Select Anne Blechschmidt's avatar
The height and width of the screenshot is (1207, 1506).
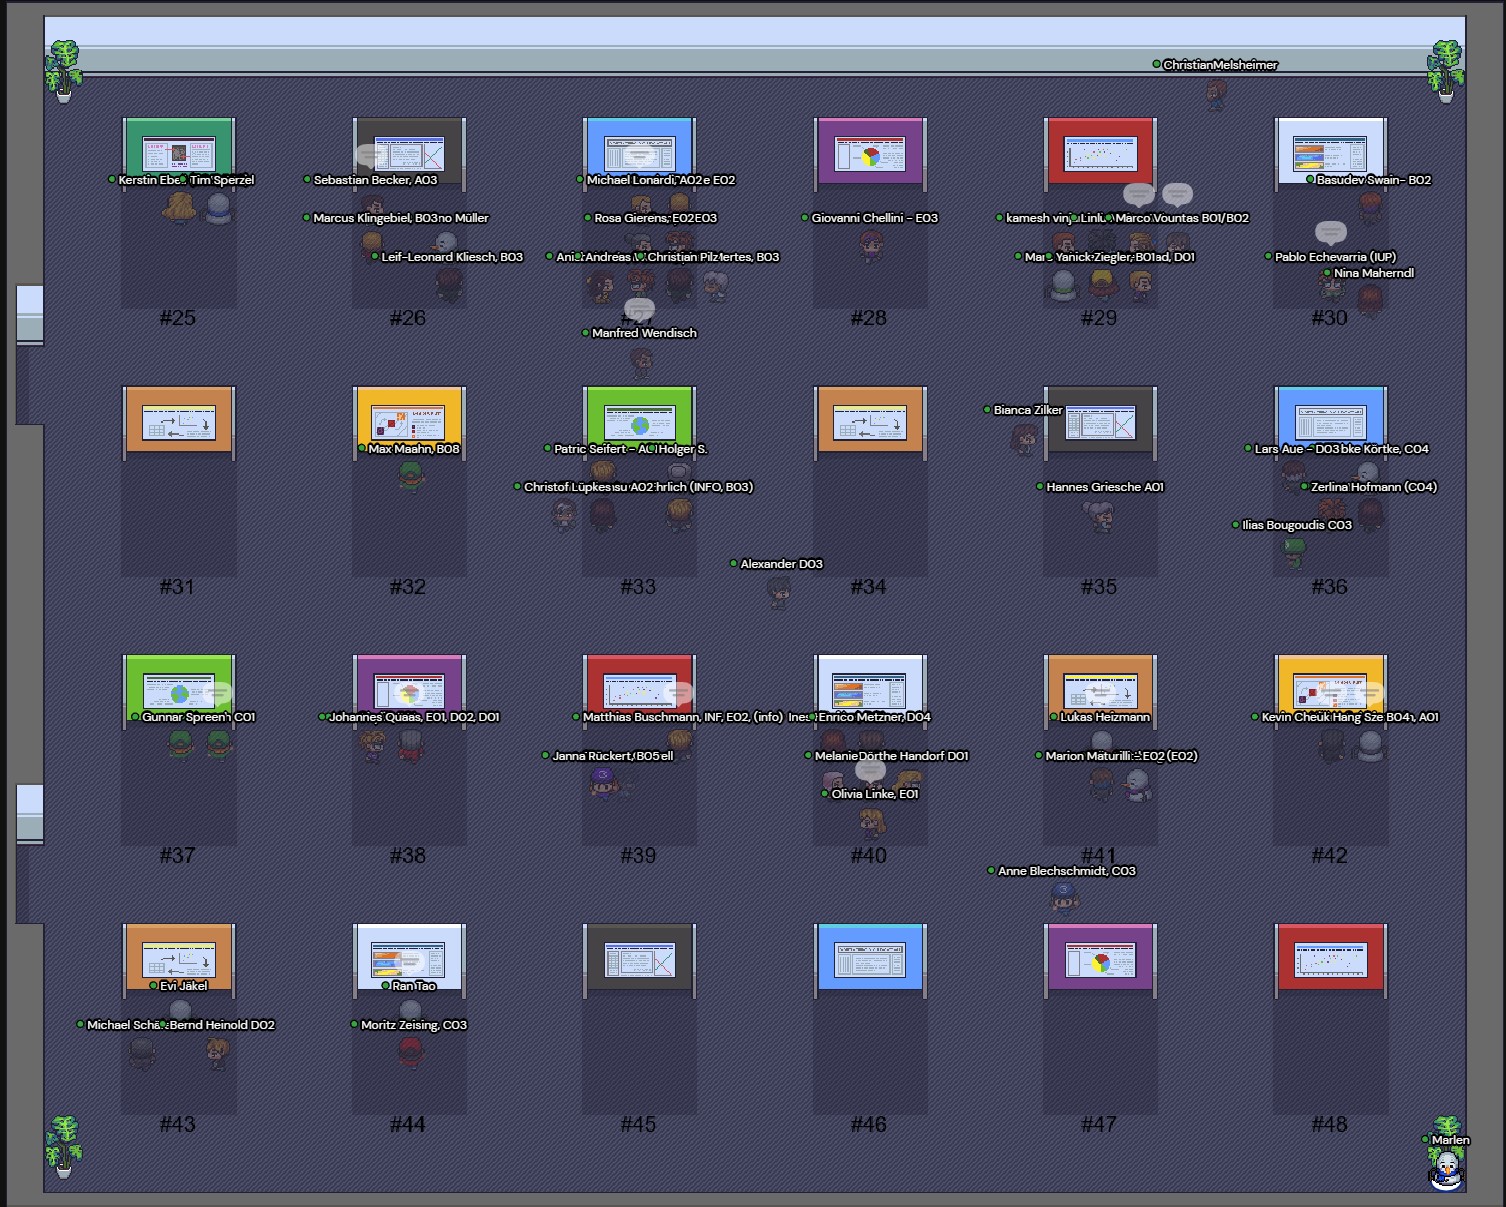pyautogui.click(x=1065, y=896)
